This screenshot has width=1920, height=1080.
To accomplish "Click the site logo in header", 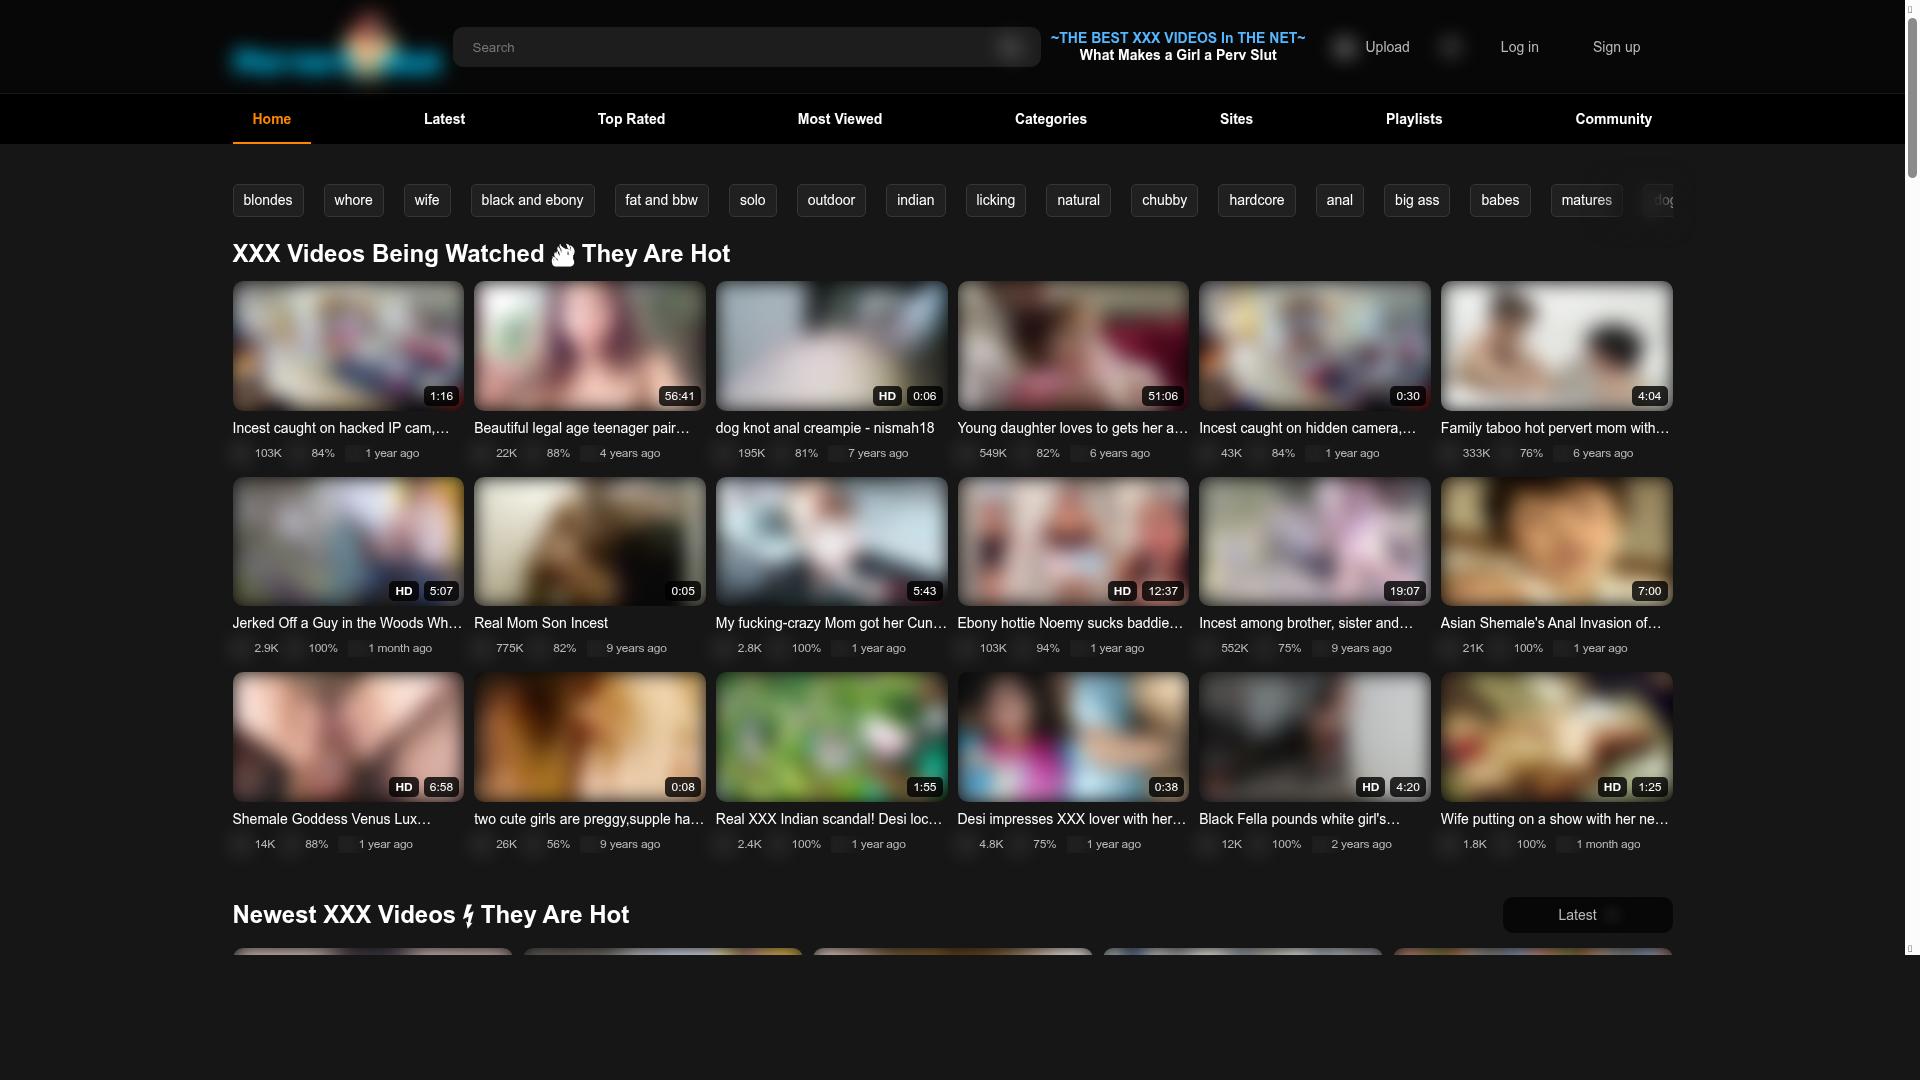I will tap(337, 50).
